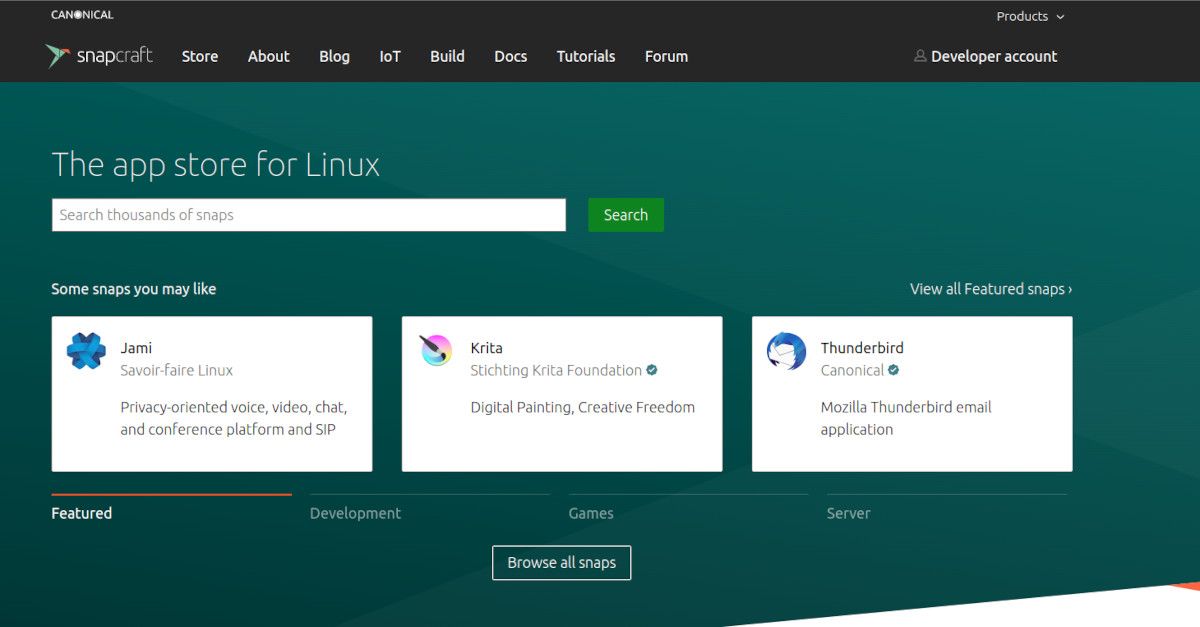
Task: Open Developer account link
Action: (x=994, y=56)
